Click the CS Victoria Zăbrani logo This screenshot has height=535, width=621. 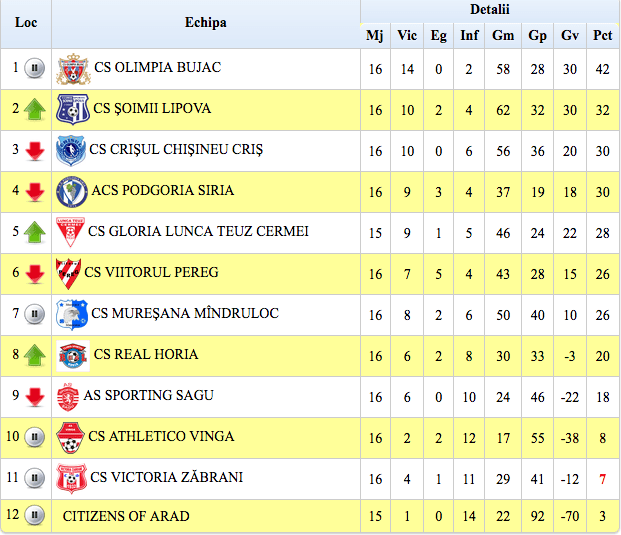click(70, 478)
